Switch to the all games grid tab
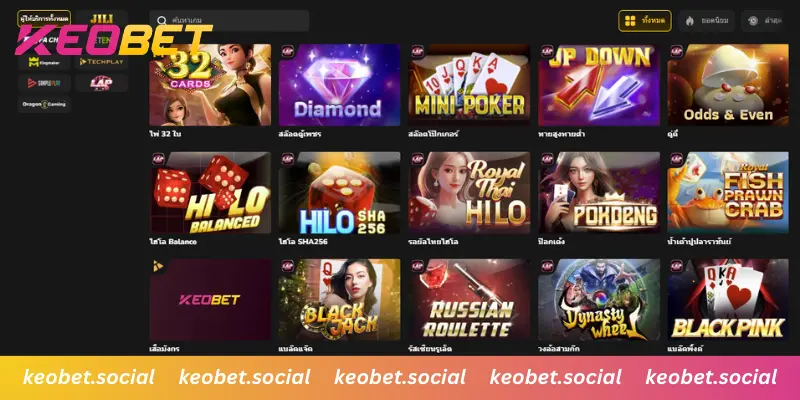The height and width of the screenshot is (400, 800). pyautogui.click(x=645, y=21)
